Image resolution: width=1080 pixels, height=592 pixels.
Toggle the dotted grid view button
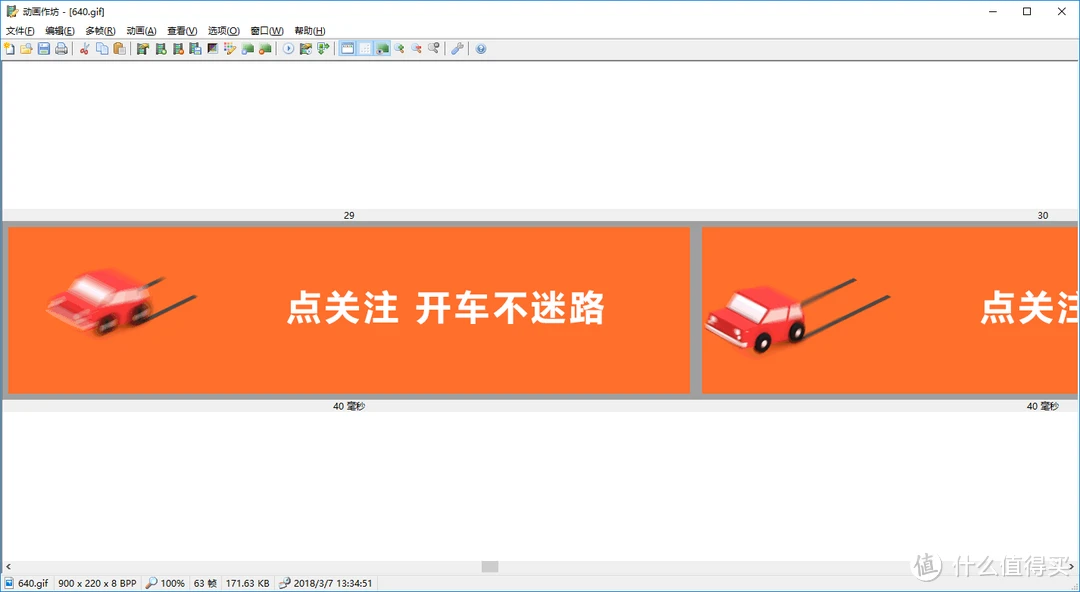[365, 49]
